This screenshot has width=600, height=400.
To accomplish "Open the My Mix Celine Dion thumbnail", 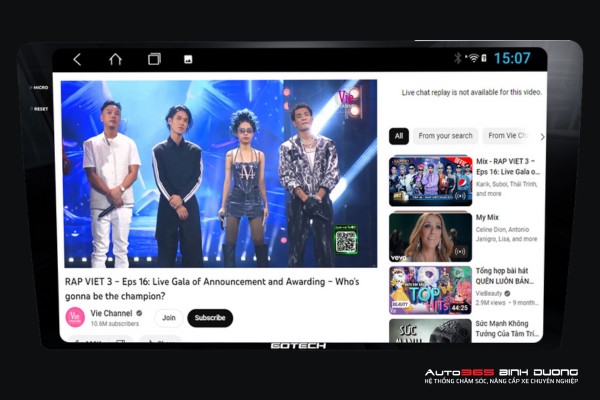I will [x=430, y=237].
